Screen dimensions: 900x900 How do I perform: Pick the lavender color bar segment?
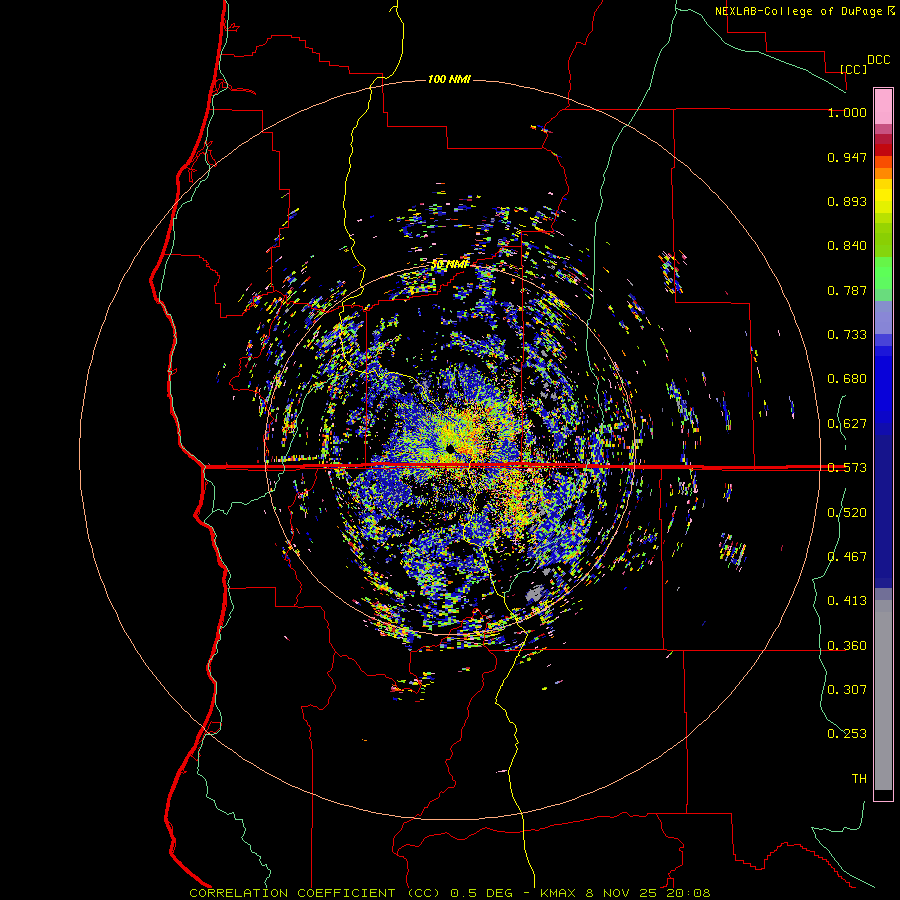883,317
